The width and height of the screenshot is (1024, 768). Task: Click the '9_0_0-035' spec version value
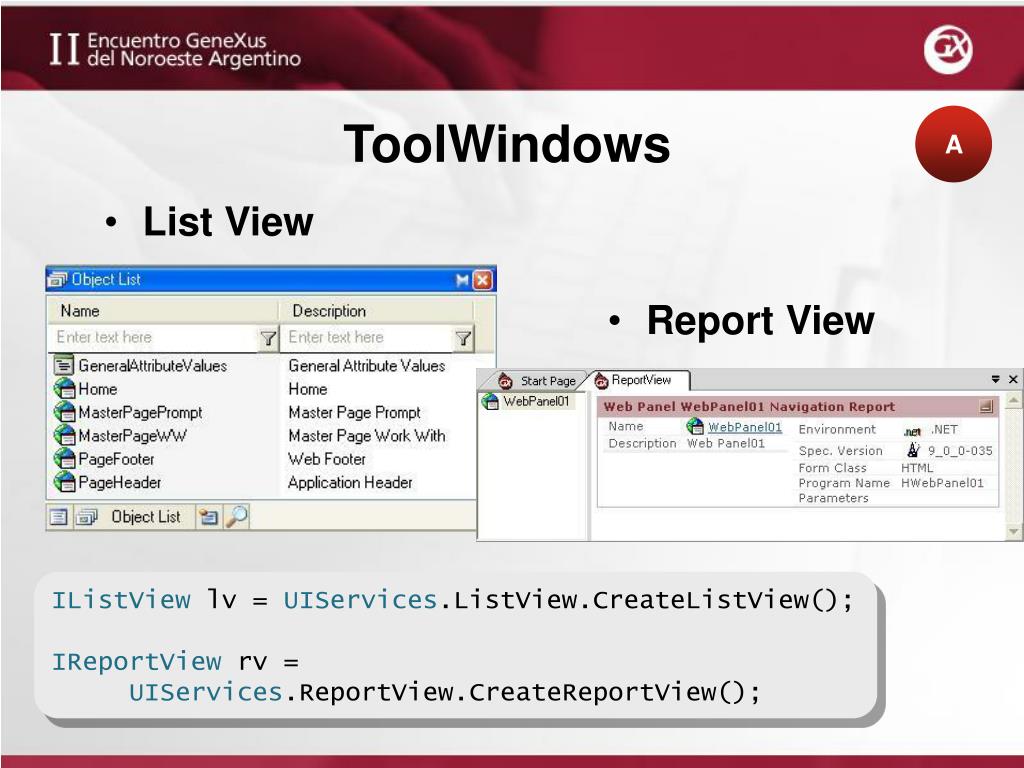tap(960, 451)
